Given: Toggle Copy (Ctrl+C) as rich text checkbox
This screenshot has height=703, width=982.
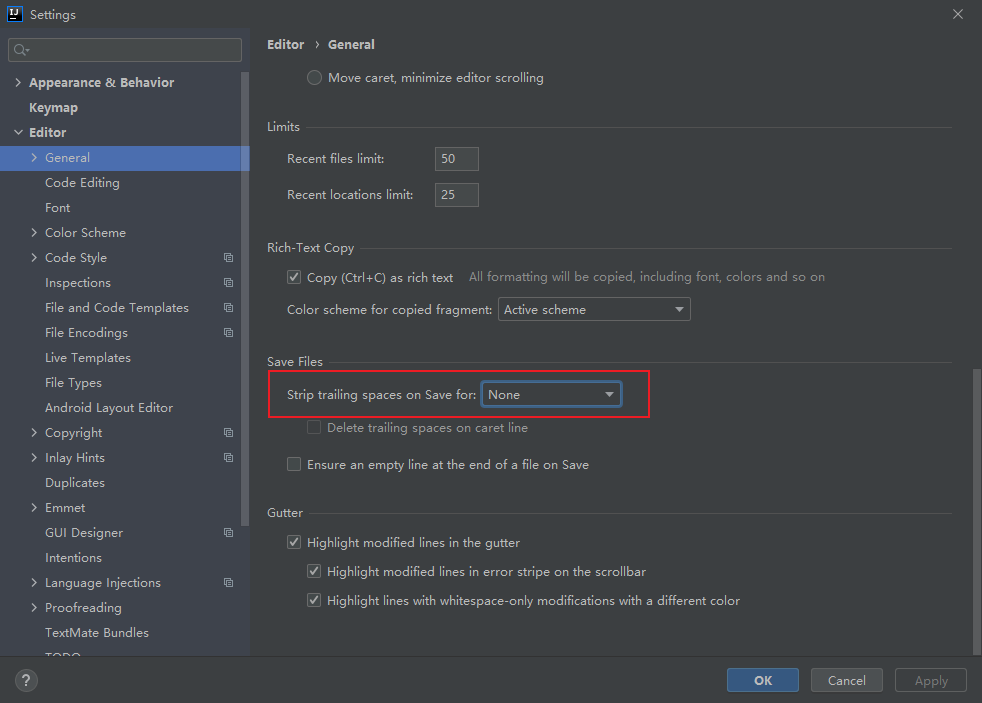Looking at the screenshot, I should [x=294, y=277].
